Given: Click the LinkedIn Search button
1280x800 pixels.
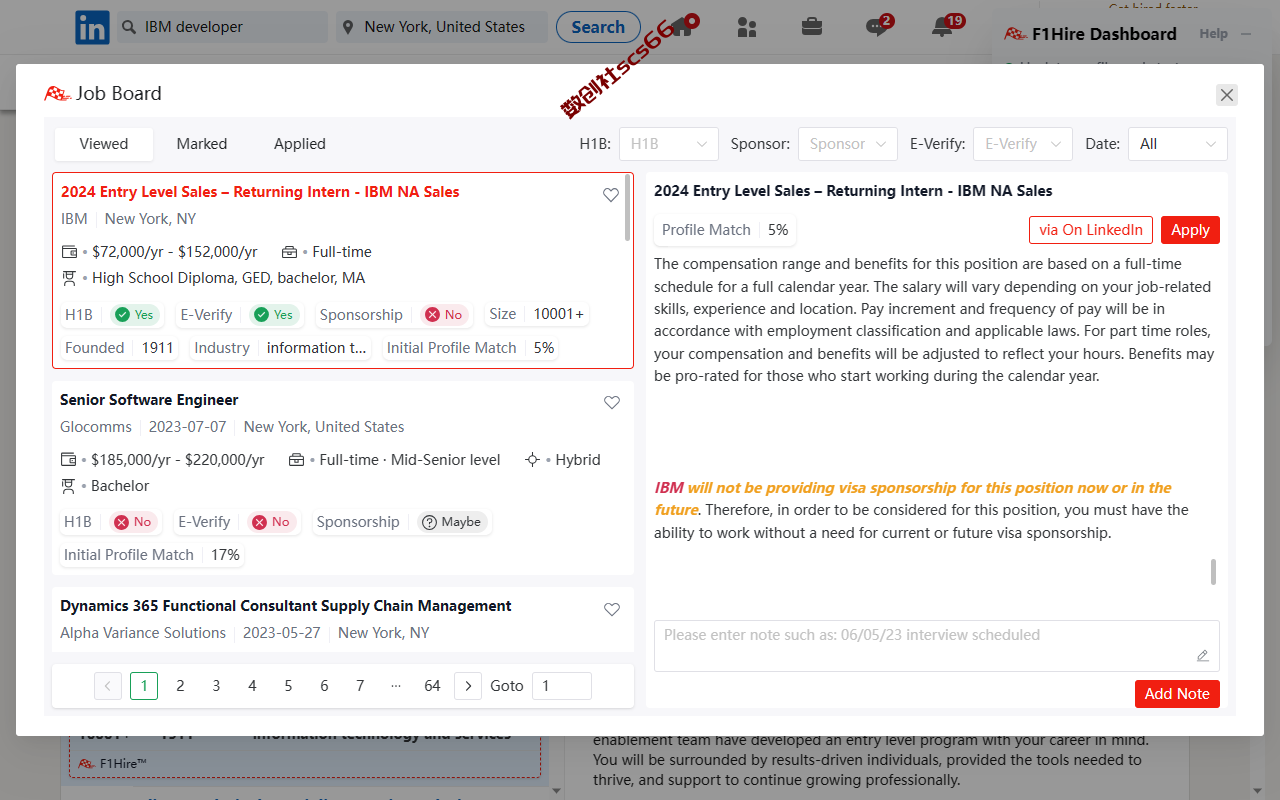Looking at the screenshot, I should pyautogui.click(x=598, y=27).
